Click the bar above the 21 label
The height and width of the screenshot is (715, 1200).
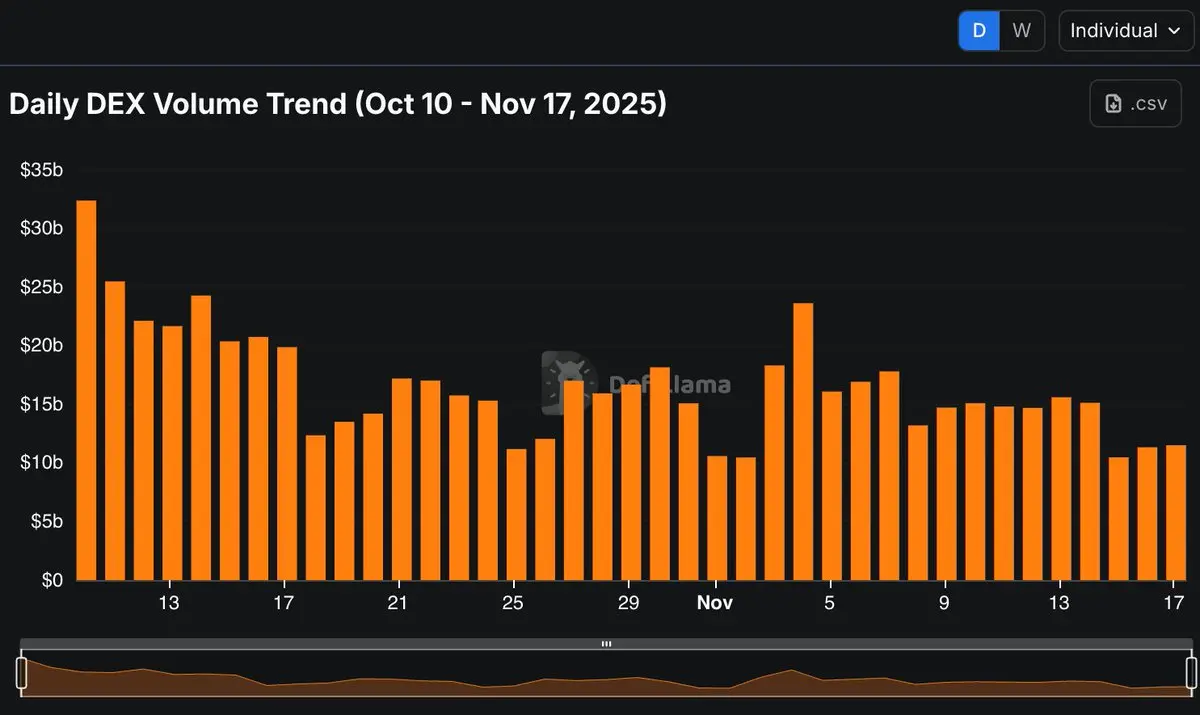[x=401, y=479]
